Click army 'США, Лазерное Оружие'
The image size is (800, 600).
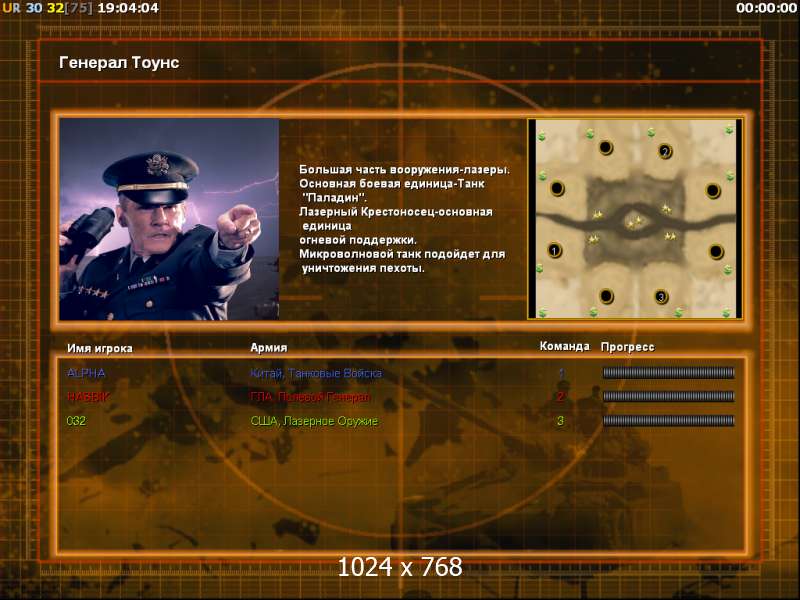(x=314, y=421)
